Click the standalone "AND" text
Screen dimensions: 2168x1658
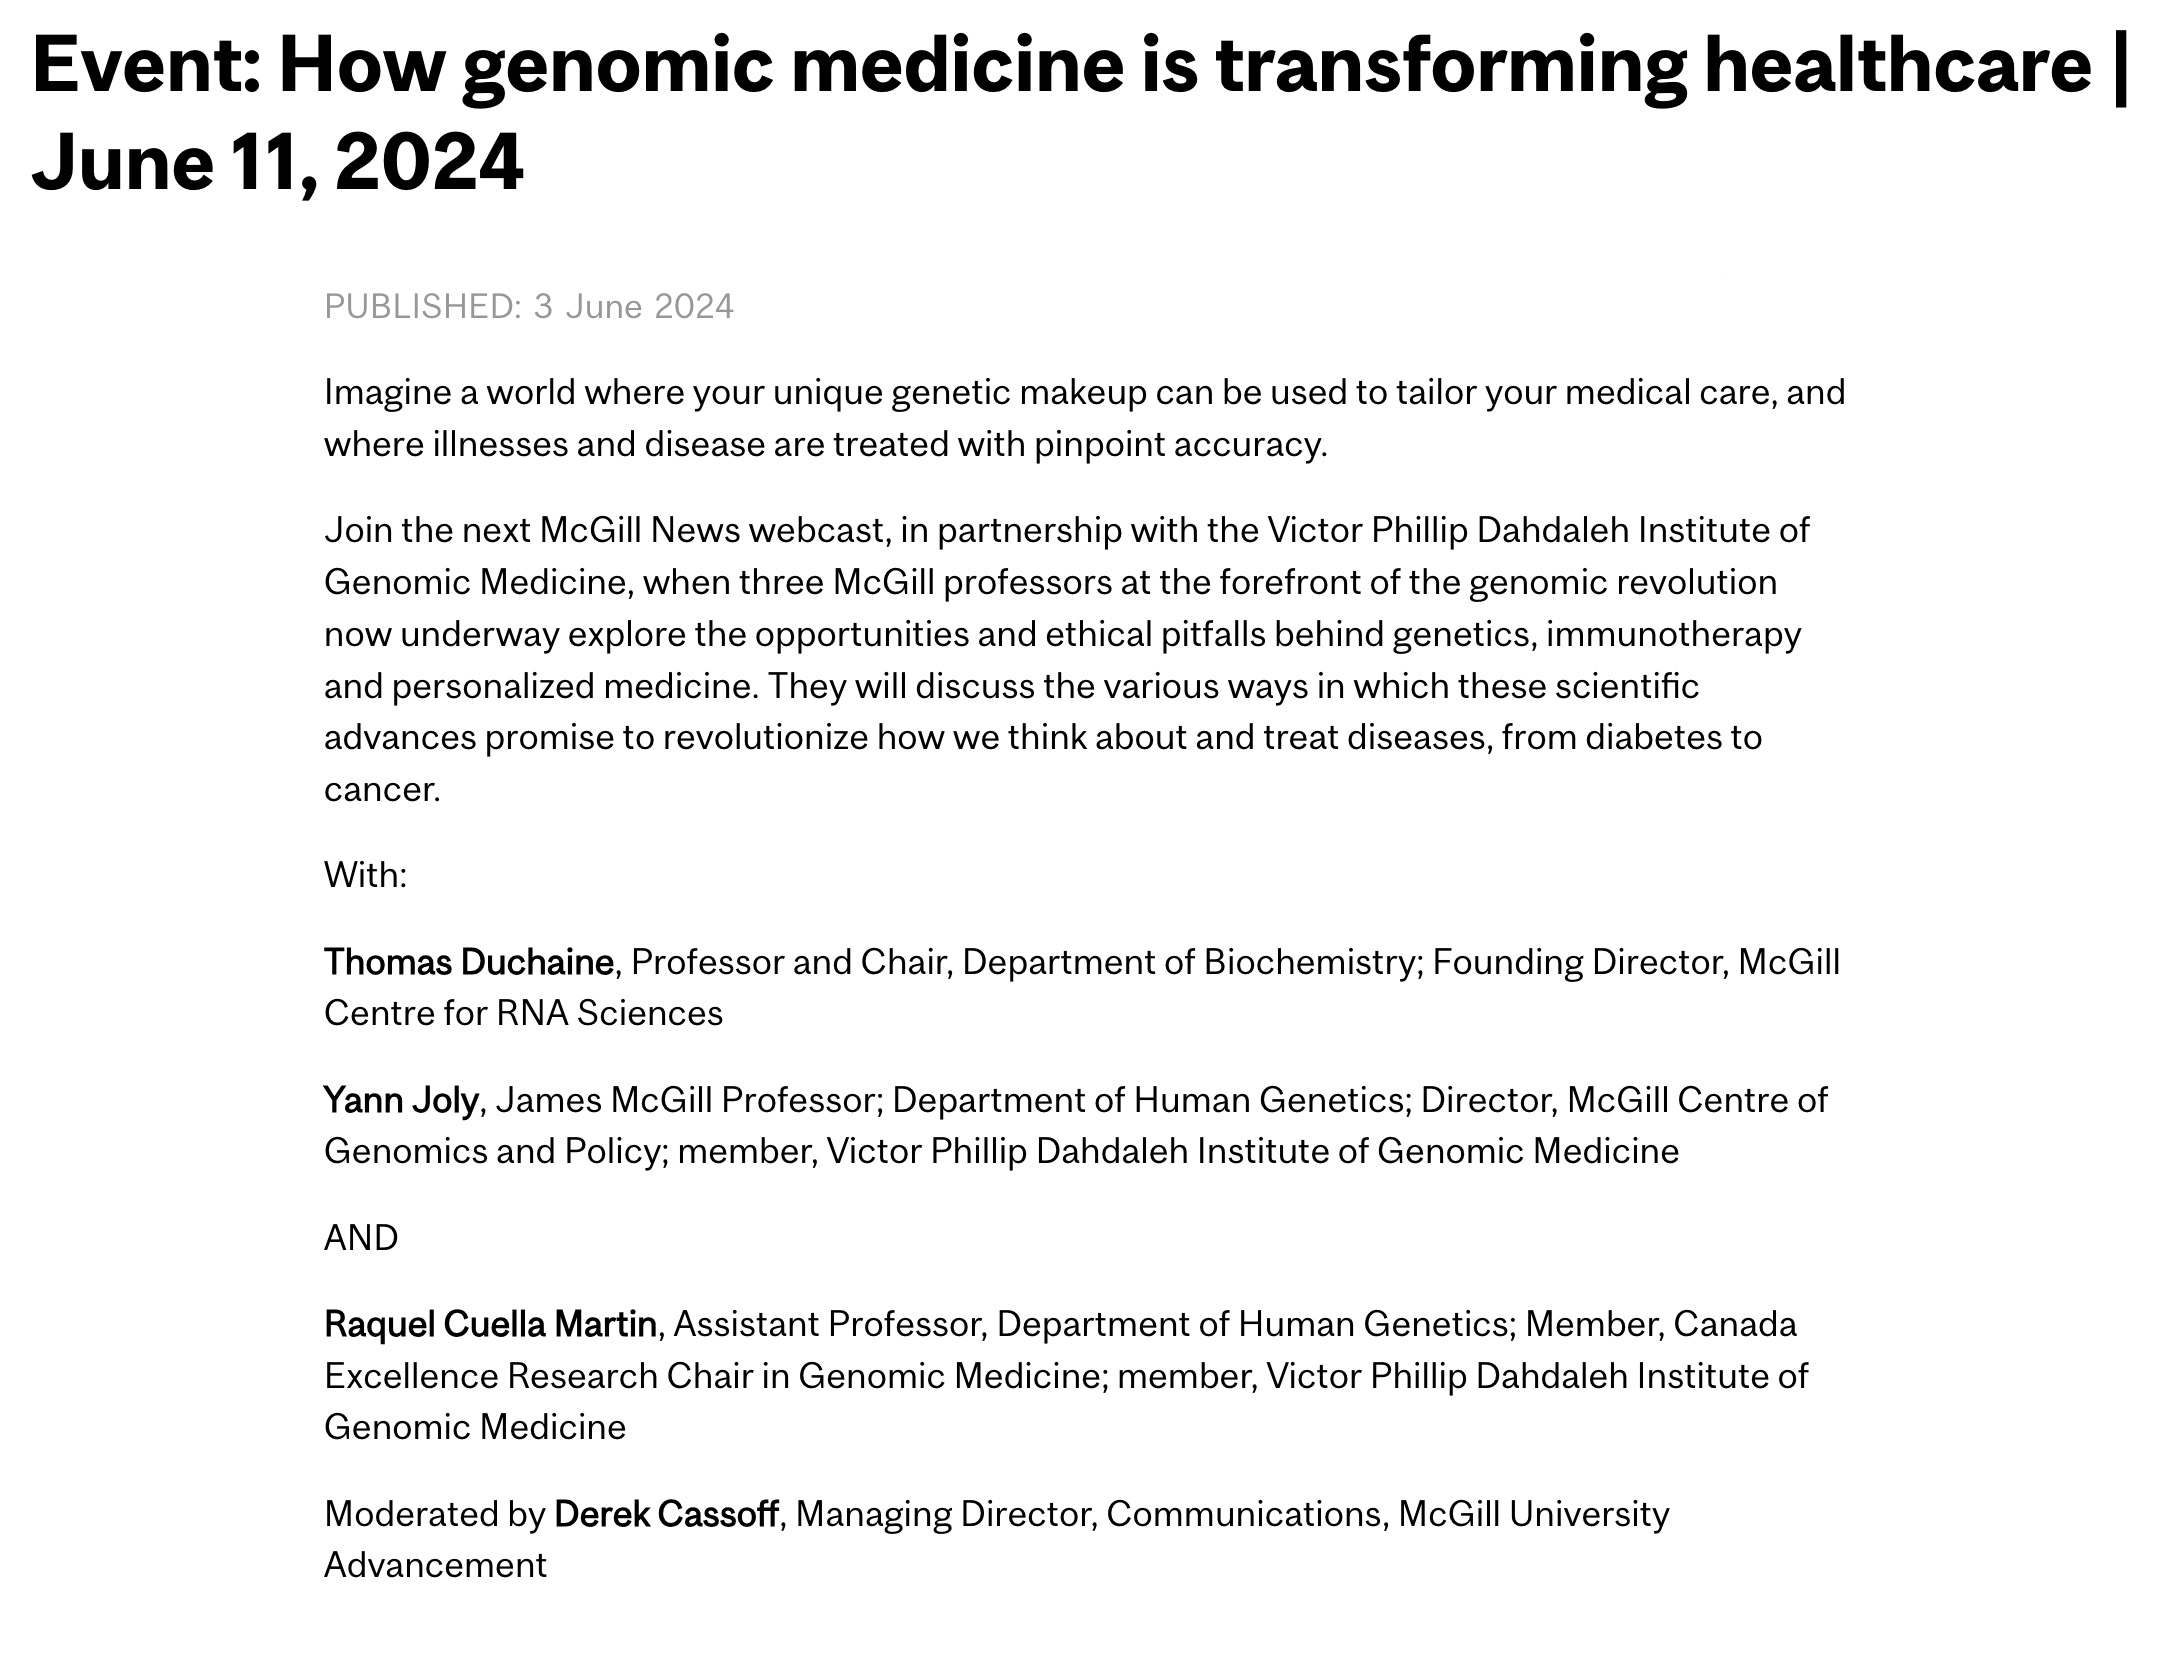pyautogui.click(x=361, y=1238)
